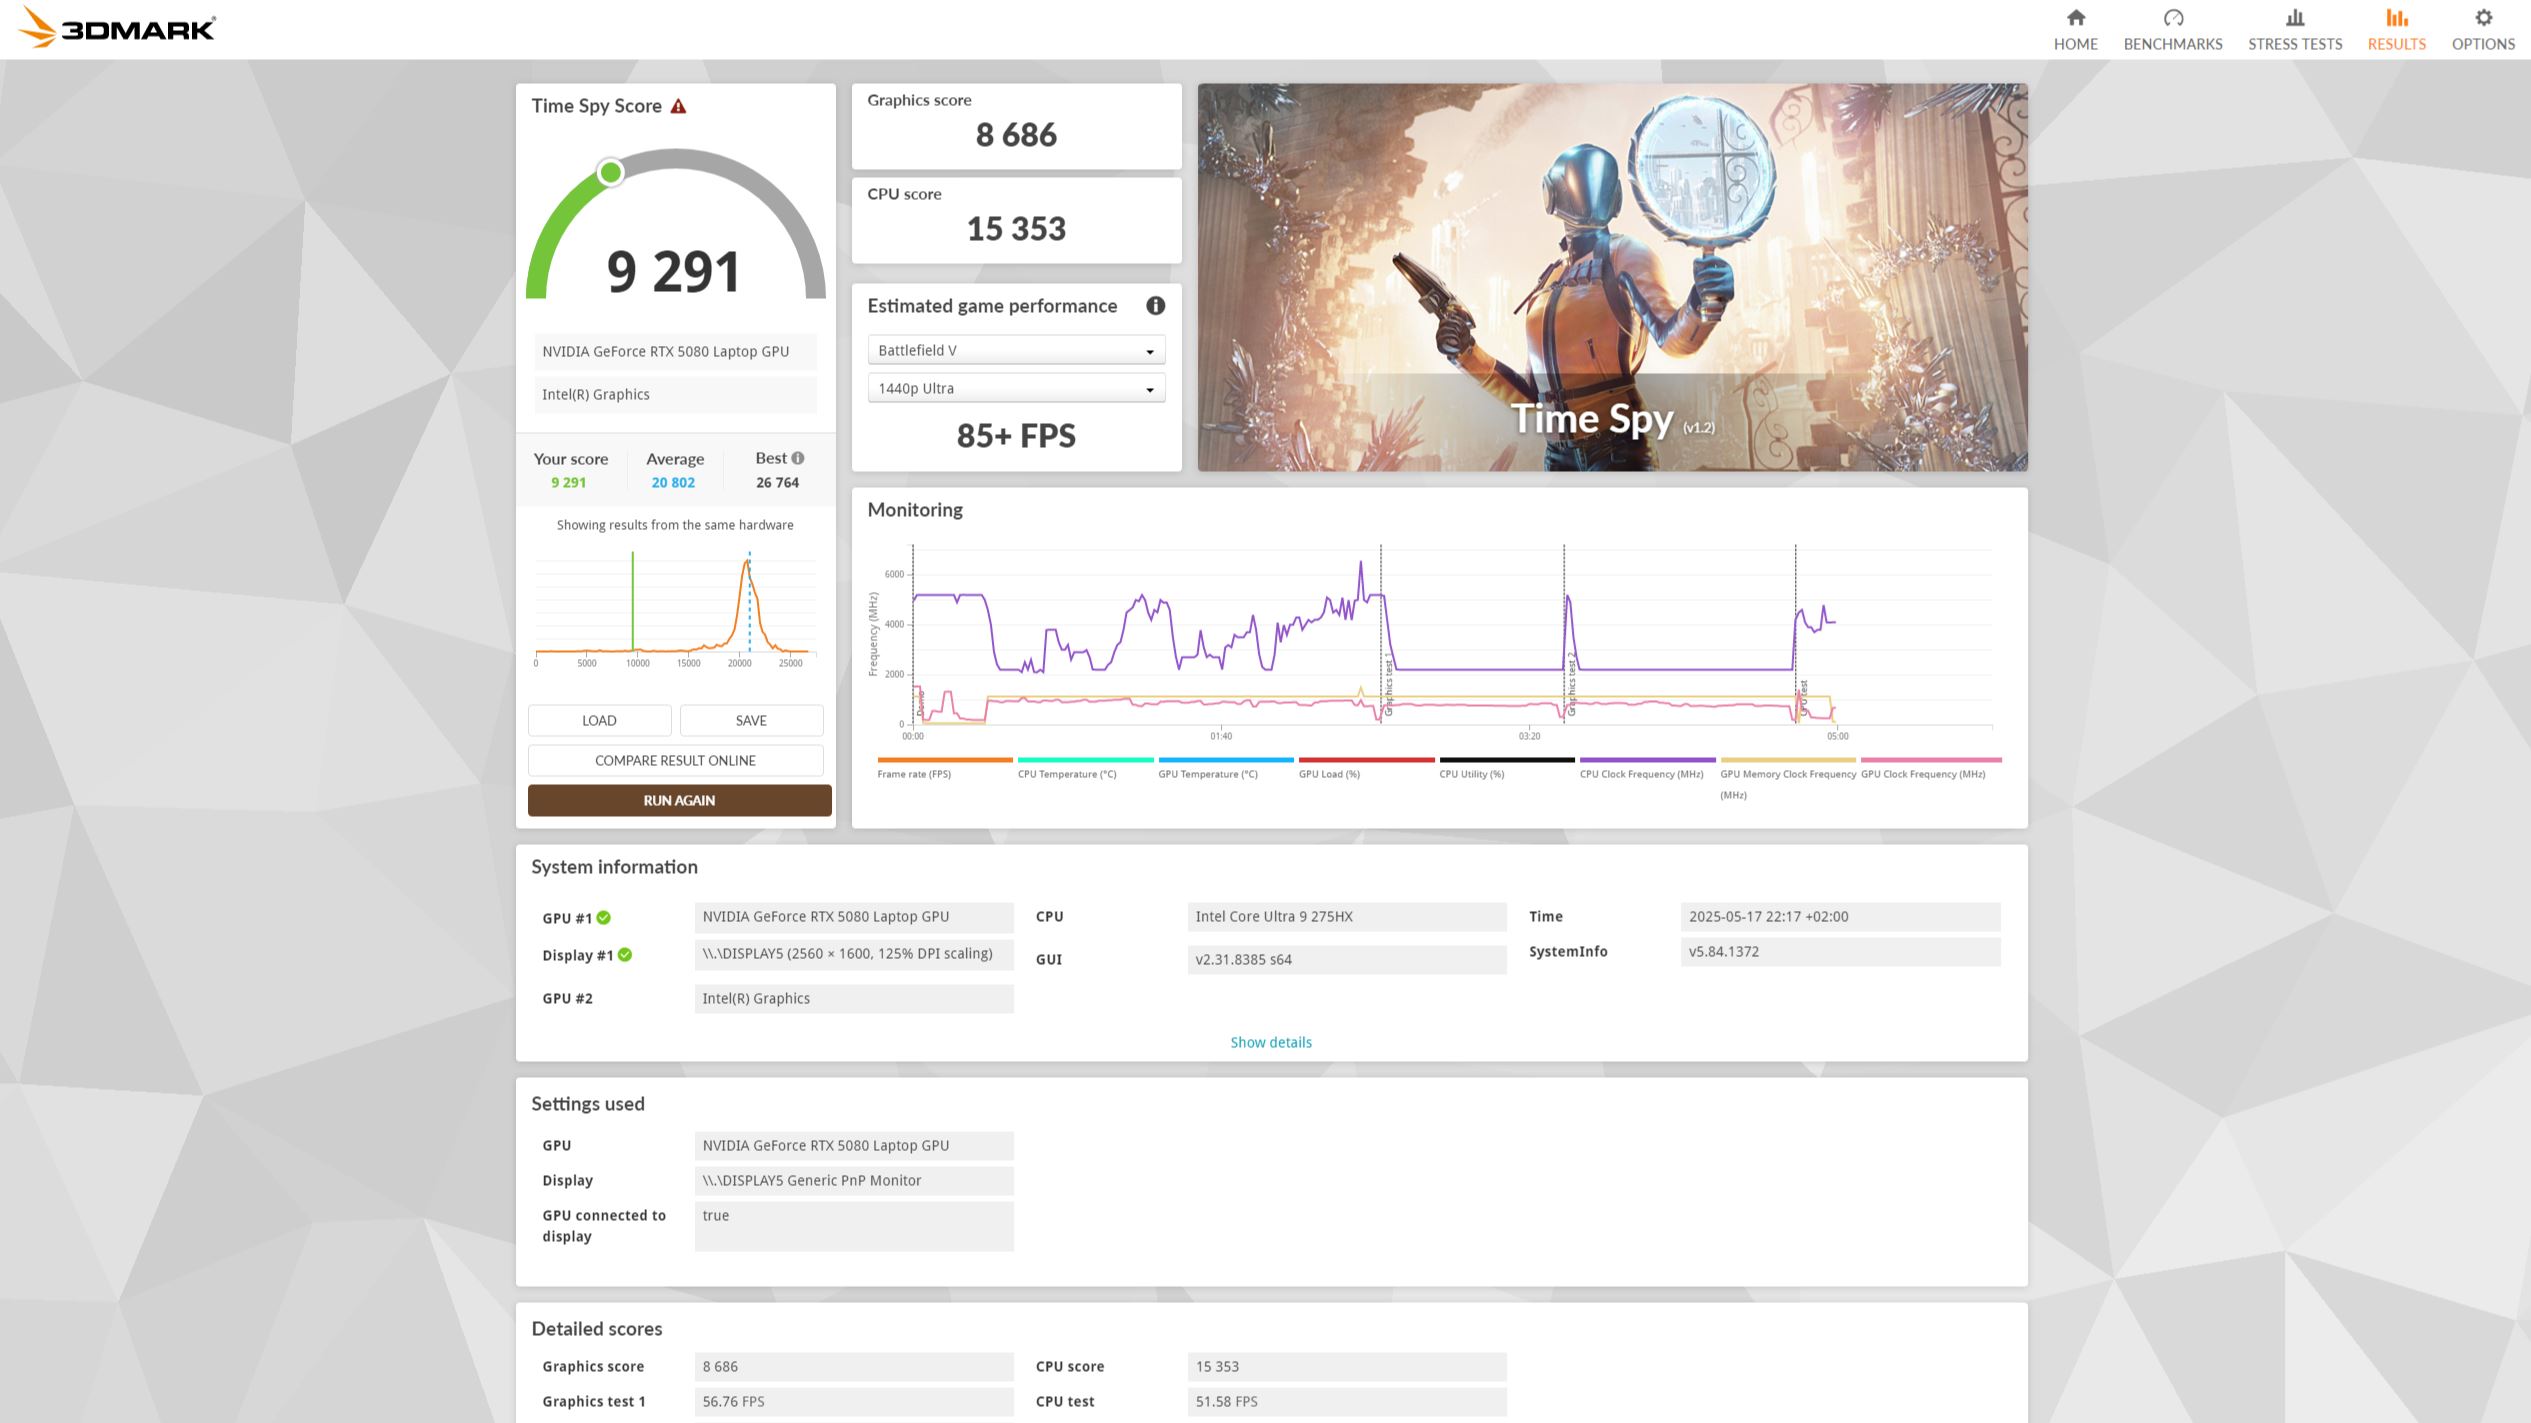Toggle CPU Utility (%) legend in Monitoring
2531x1423 pixels.
tap(1506, 767)
